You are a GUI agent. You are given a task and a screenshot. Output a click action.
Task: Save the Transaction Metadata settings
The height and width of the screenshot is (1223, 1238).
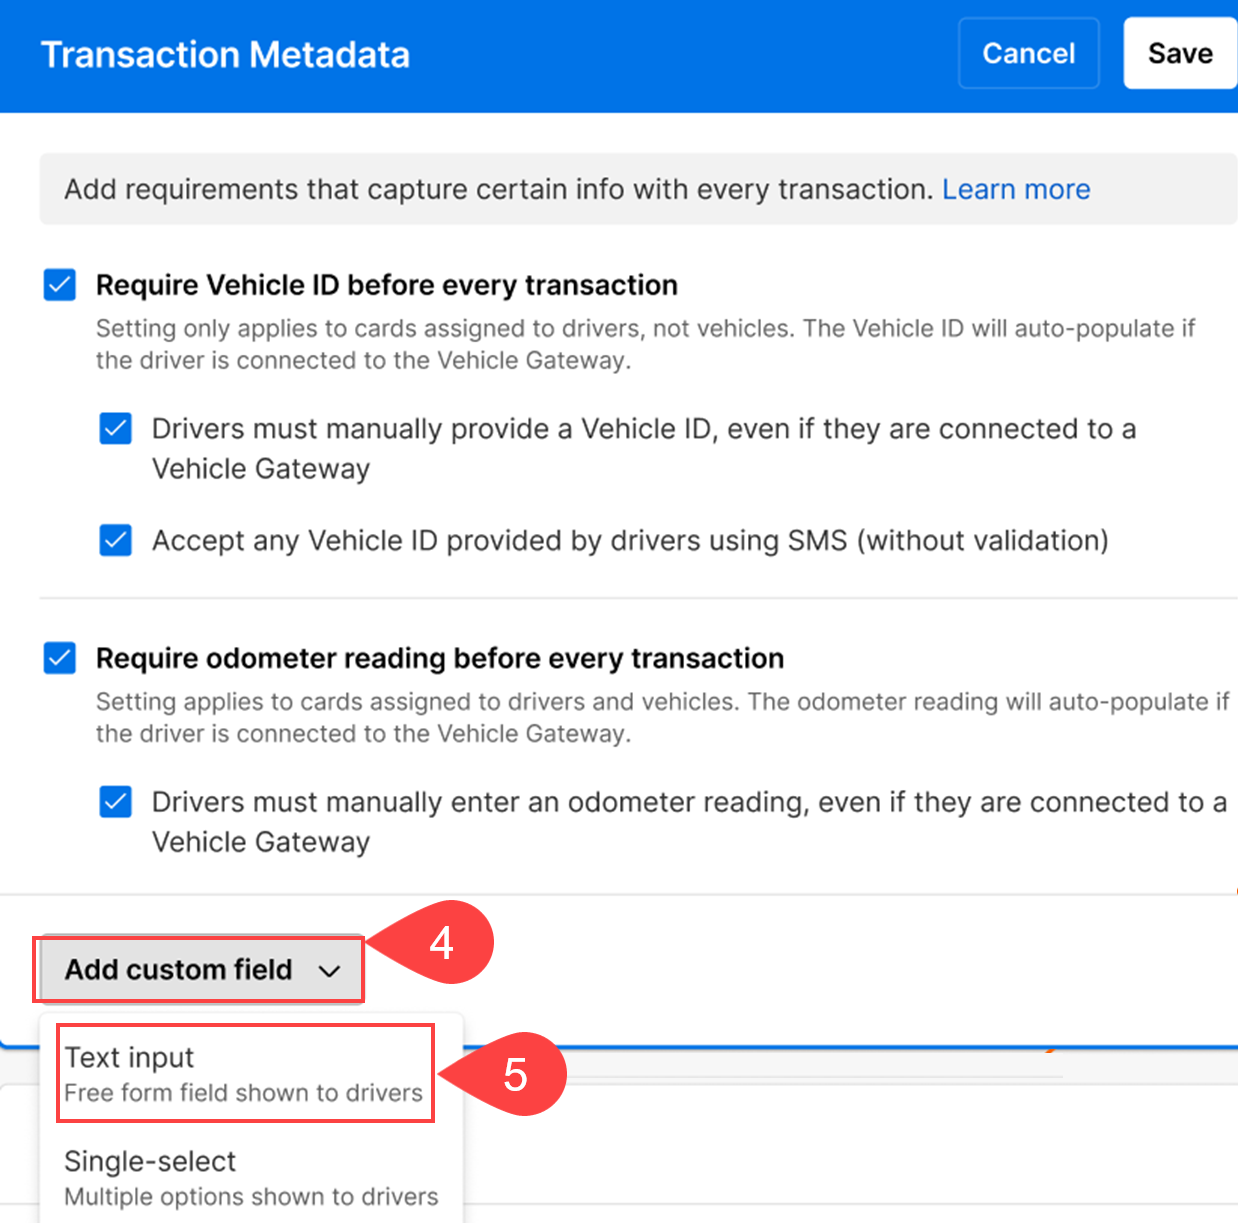click(x=1180, y=53)
